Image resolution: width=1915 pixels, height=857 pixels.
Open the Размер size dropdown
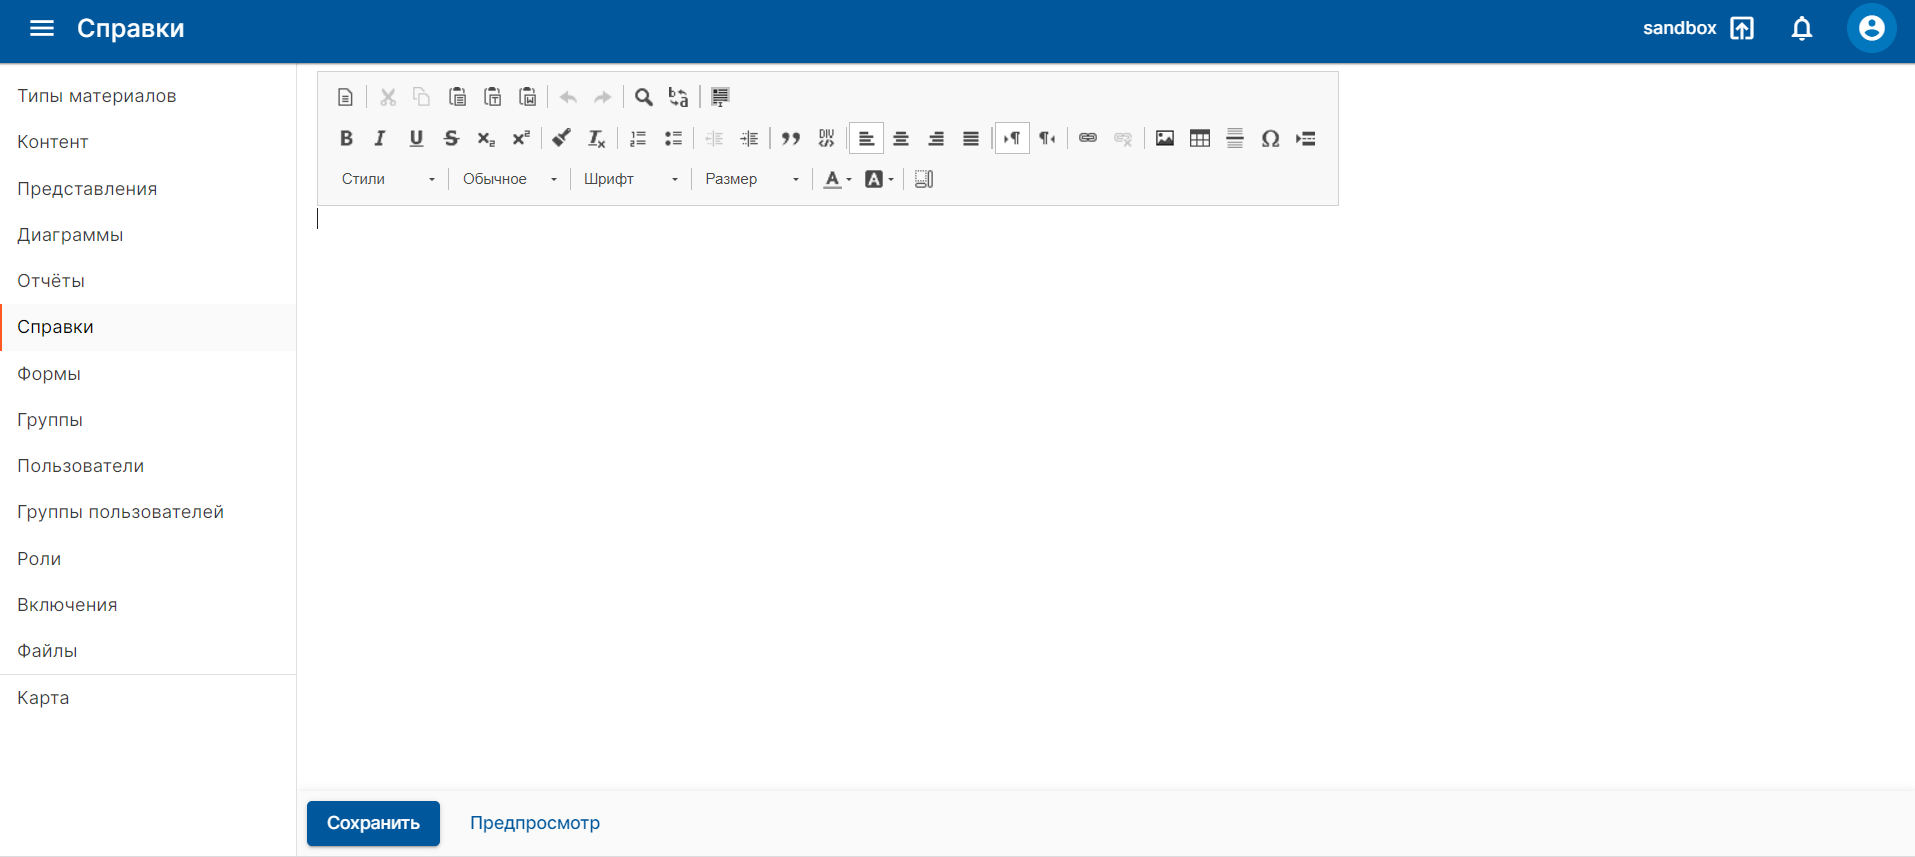pyautogui.click(x=752, y=179)
